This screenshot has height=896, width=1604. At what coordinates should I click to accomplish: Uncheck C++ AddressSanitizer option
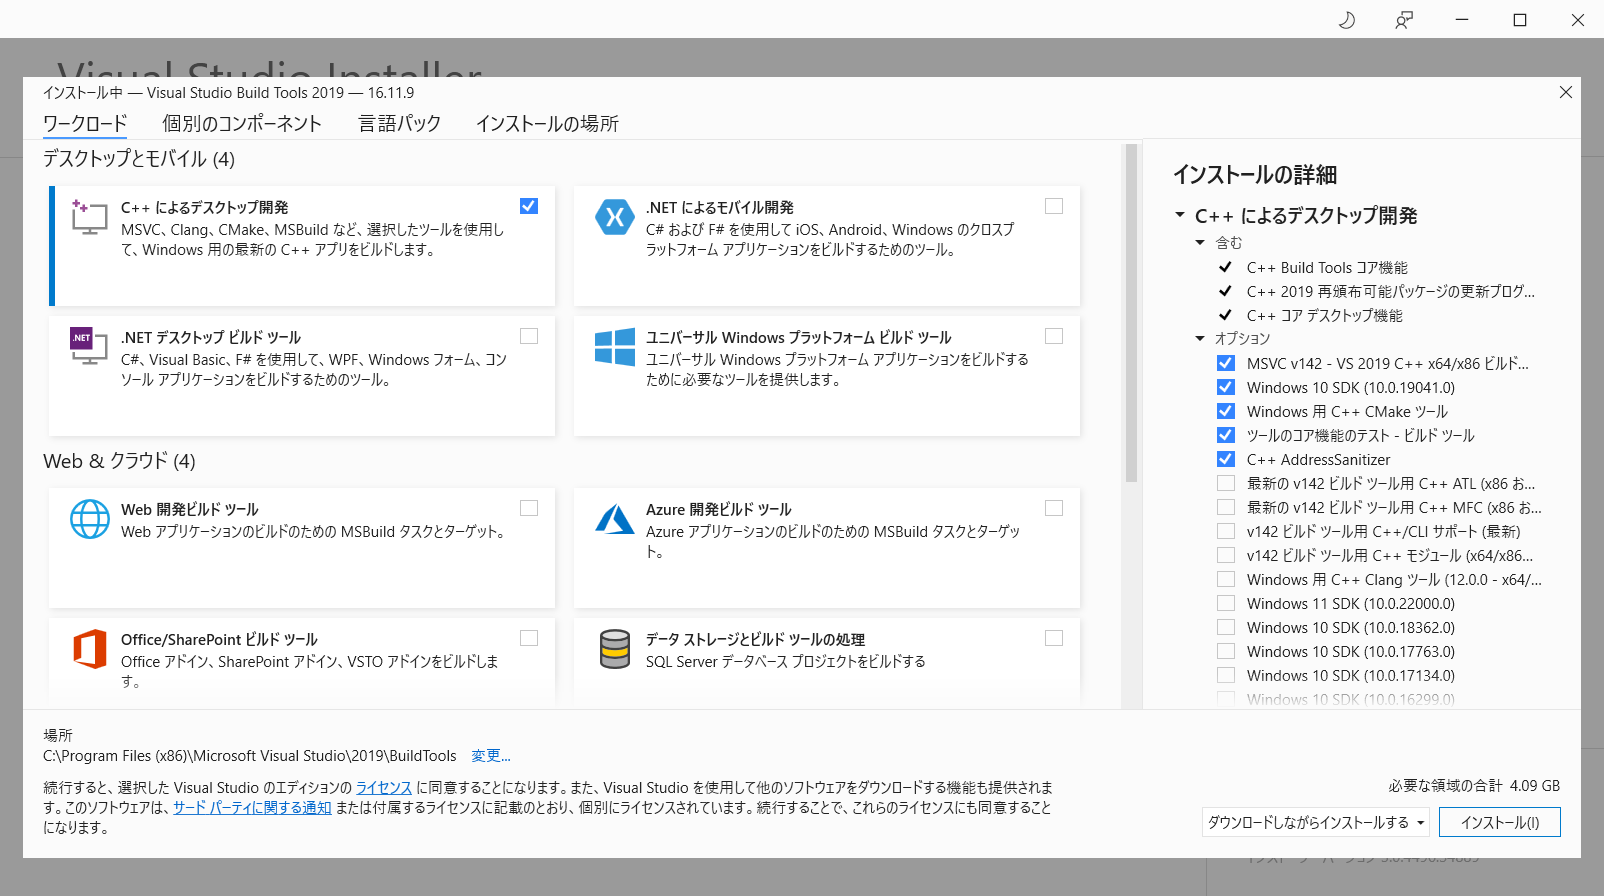tap(1226, 459)
